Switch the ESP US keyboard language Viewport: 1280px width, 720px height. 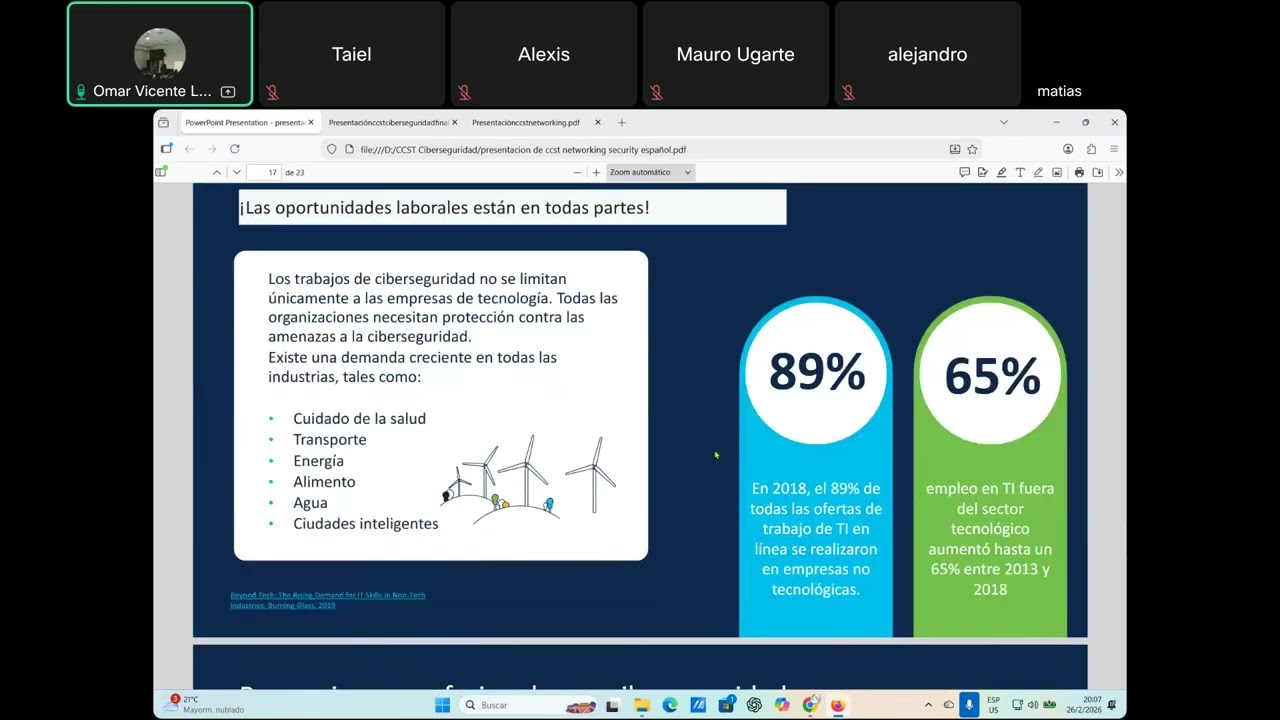click(x=993, y=705)
